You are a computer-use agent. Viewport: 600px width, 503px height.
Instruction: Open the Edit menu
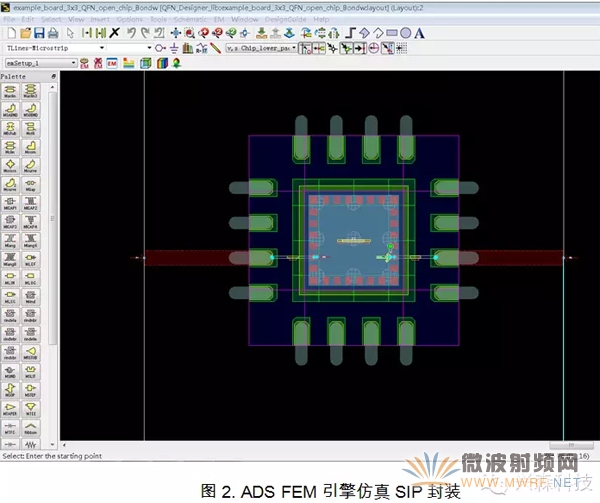click(28, 19)
